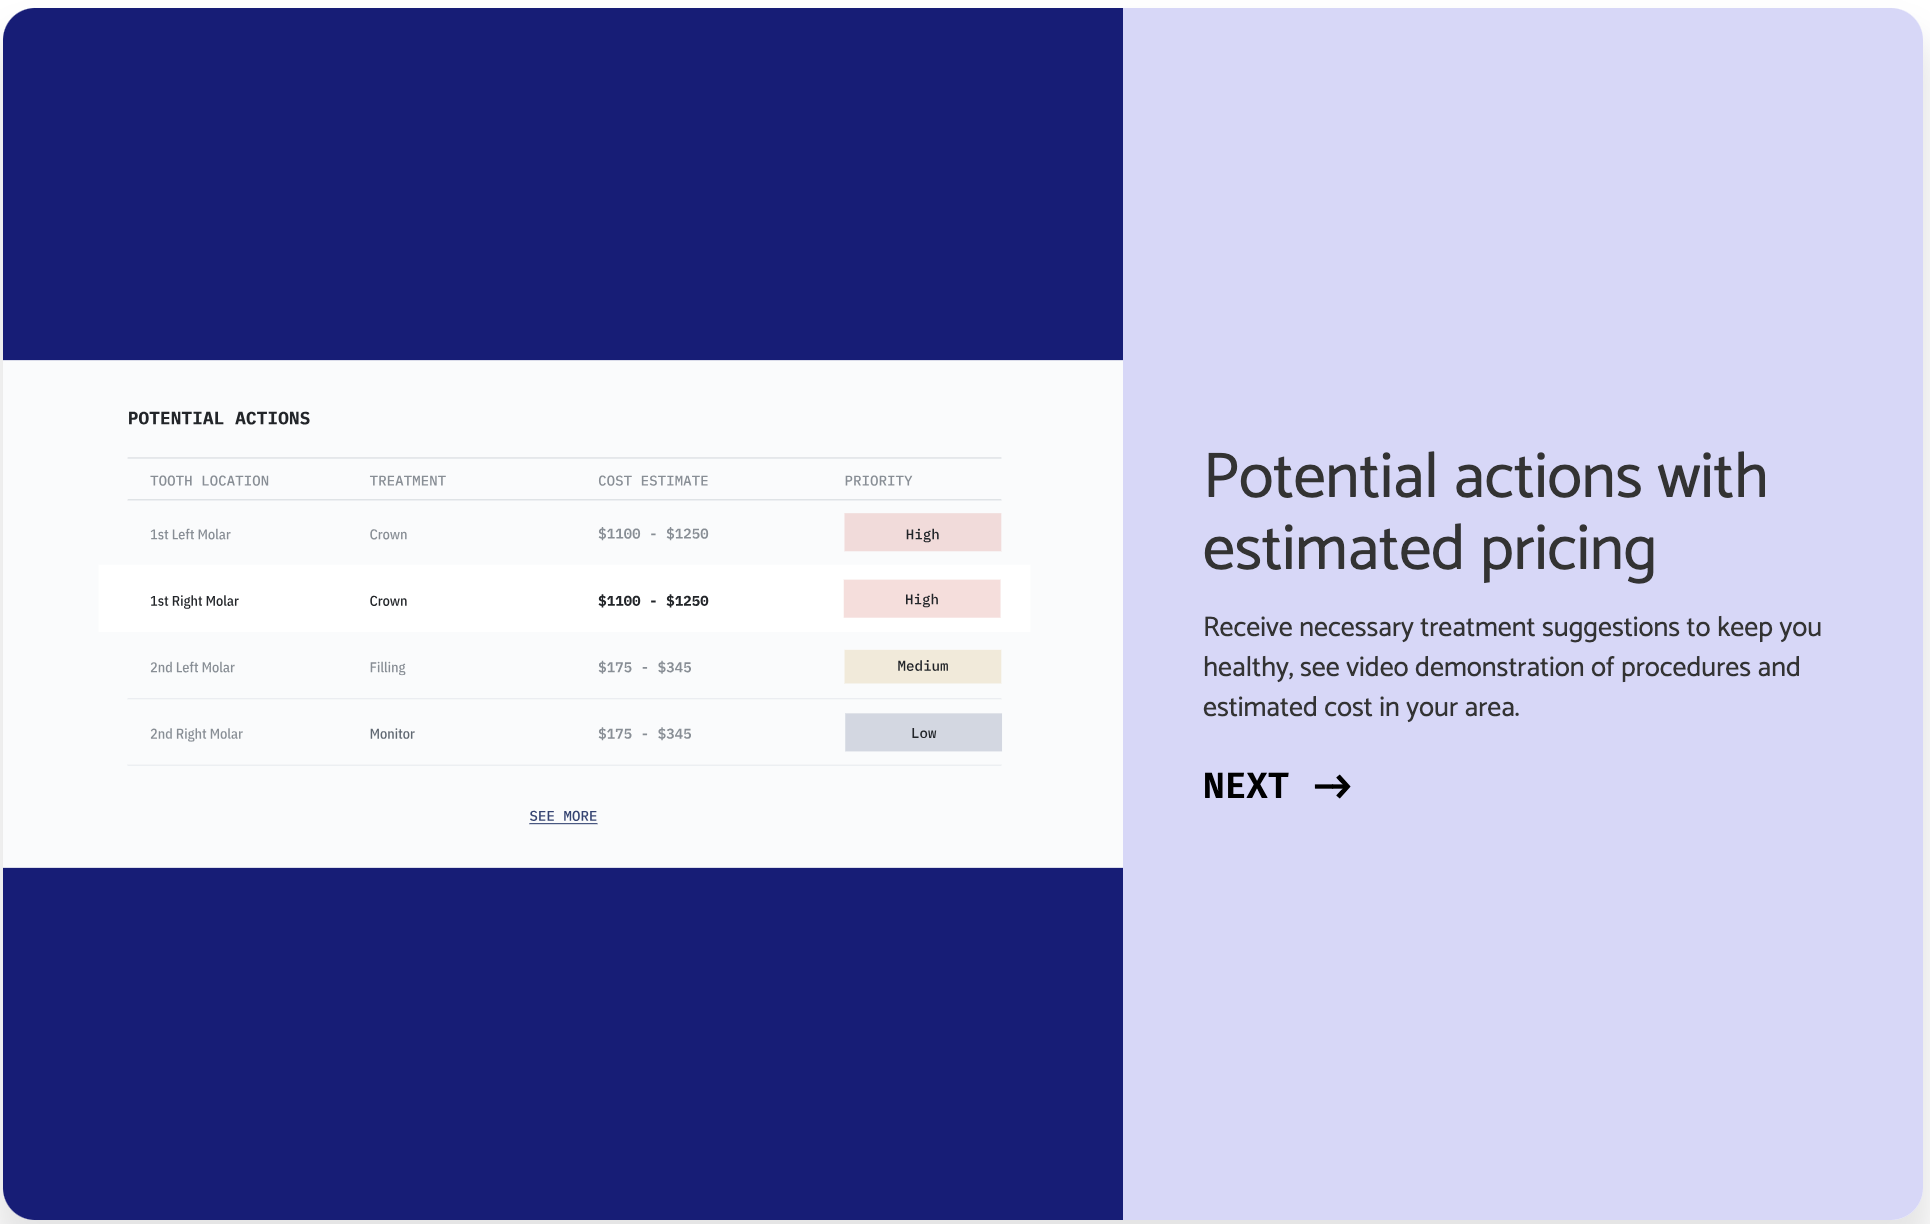Image resolution: width=1930 pixels, height=1224 pixels.
Task: Select the 2nd Left Molar row label
Action: (192, 668)
